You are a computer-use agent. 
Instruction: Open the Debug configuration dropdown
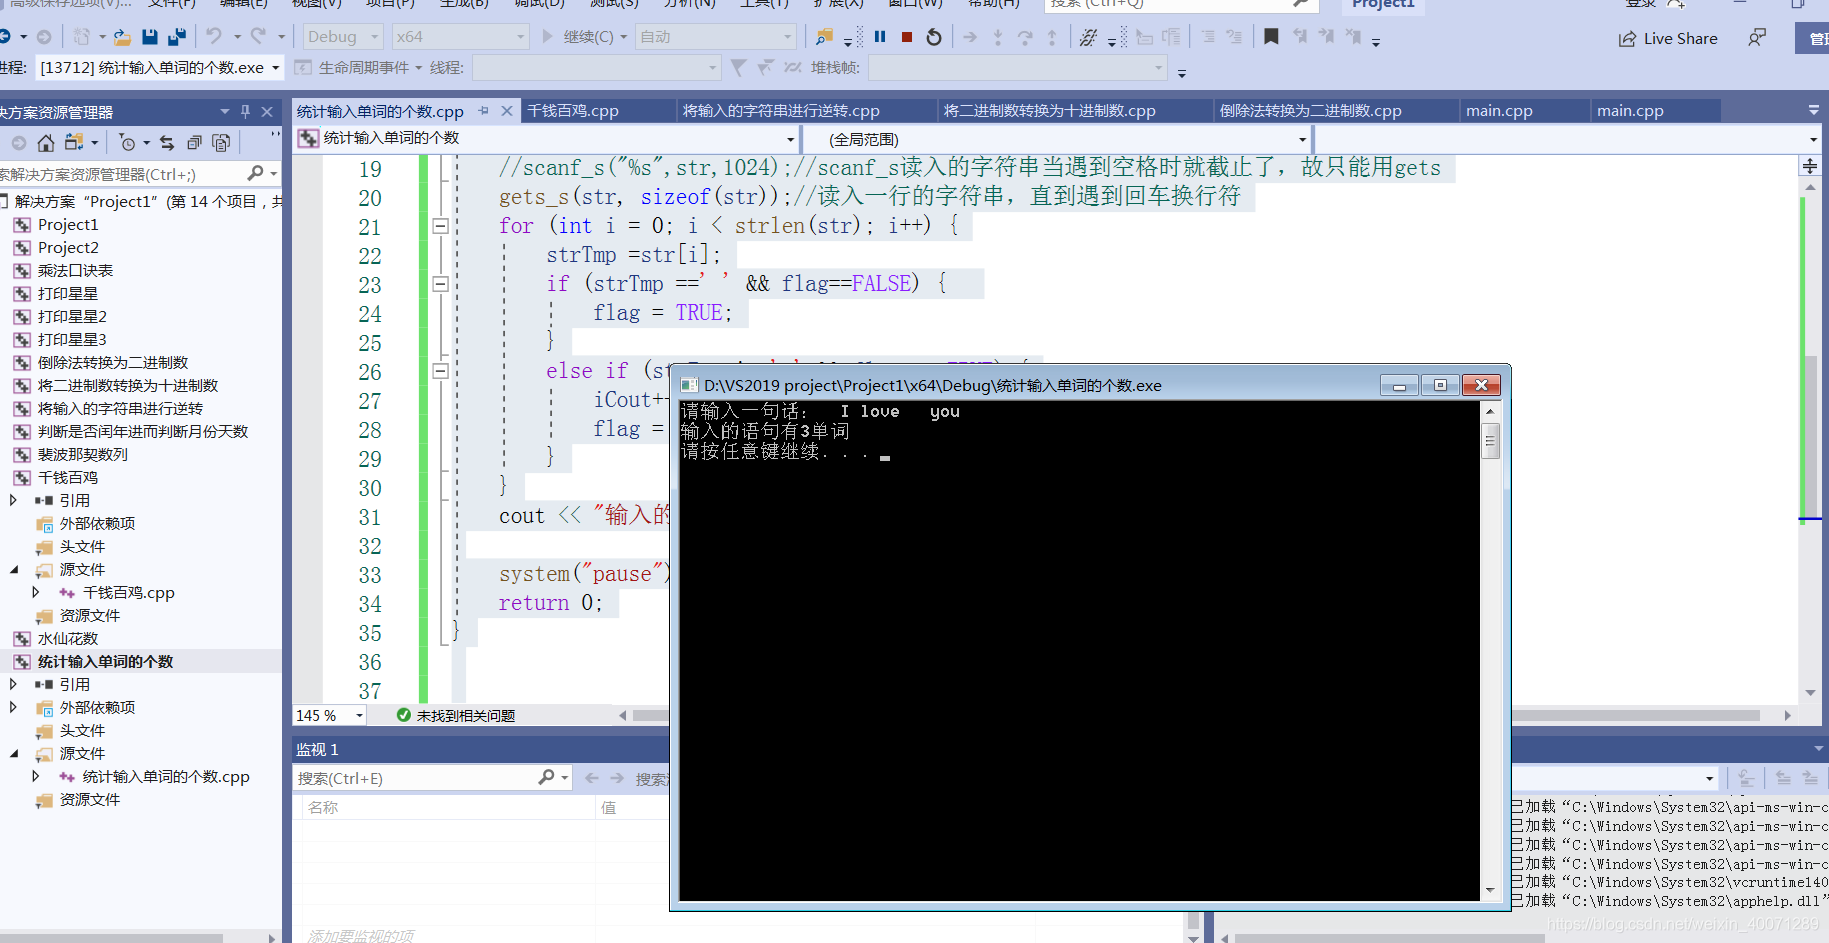343,37
